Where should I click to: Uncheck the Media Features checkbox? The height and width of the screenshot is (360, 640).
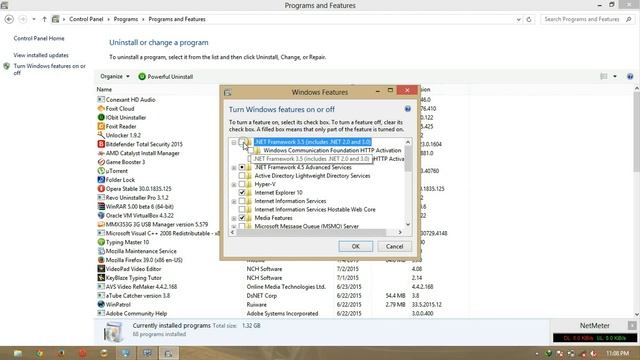[242, 218]
